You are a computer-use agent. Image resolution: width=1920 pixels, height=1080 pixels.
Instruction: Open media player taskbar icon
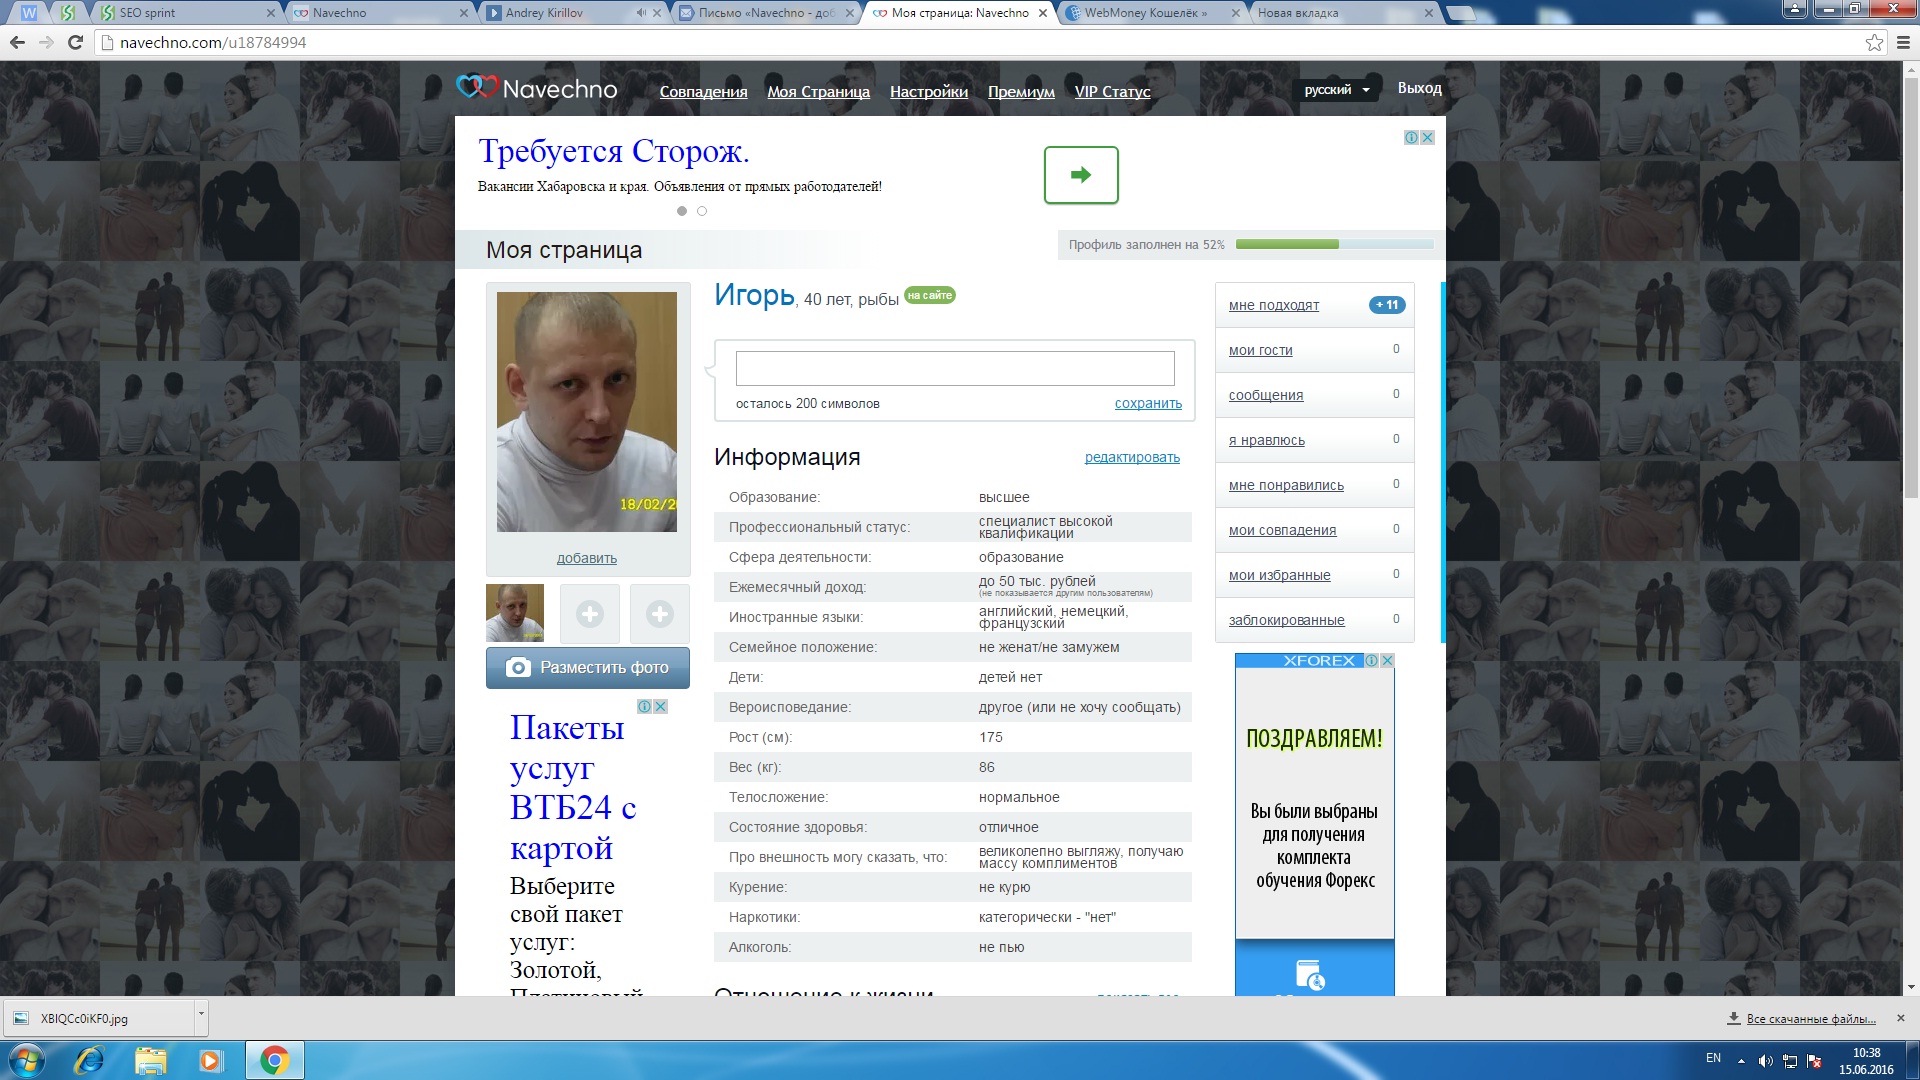[x=210, y=1060]
